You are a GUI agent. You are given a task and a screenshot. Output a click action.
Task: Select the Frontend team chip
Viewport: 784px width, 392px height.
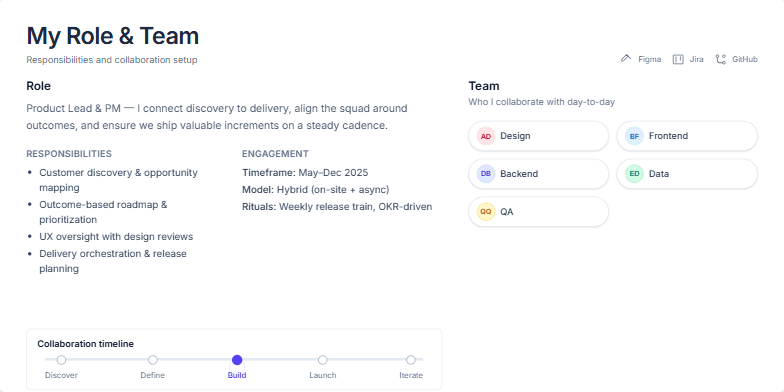(687, 136)
